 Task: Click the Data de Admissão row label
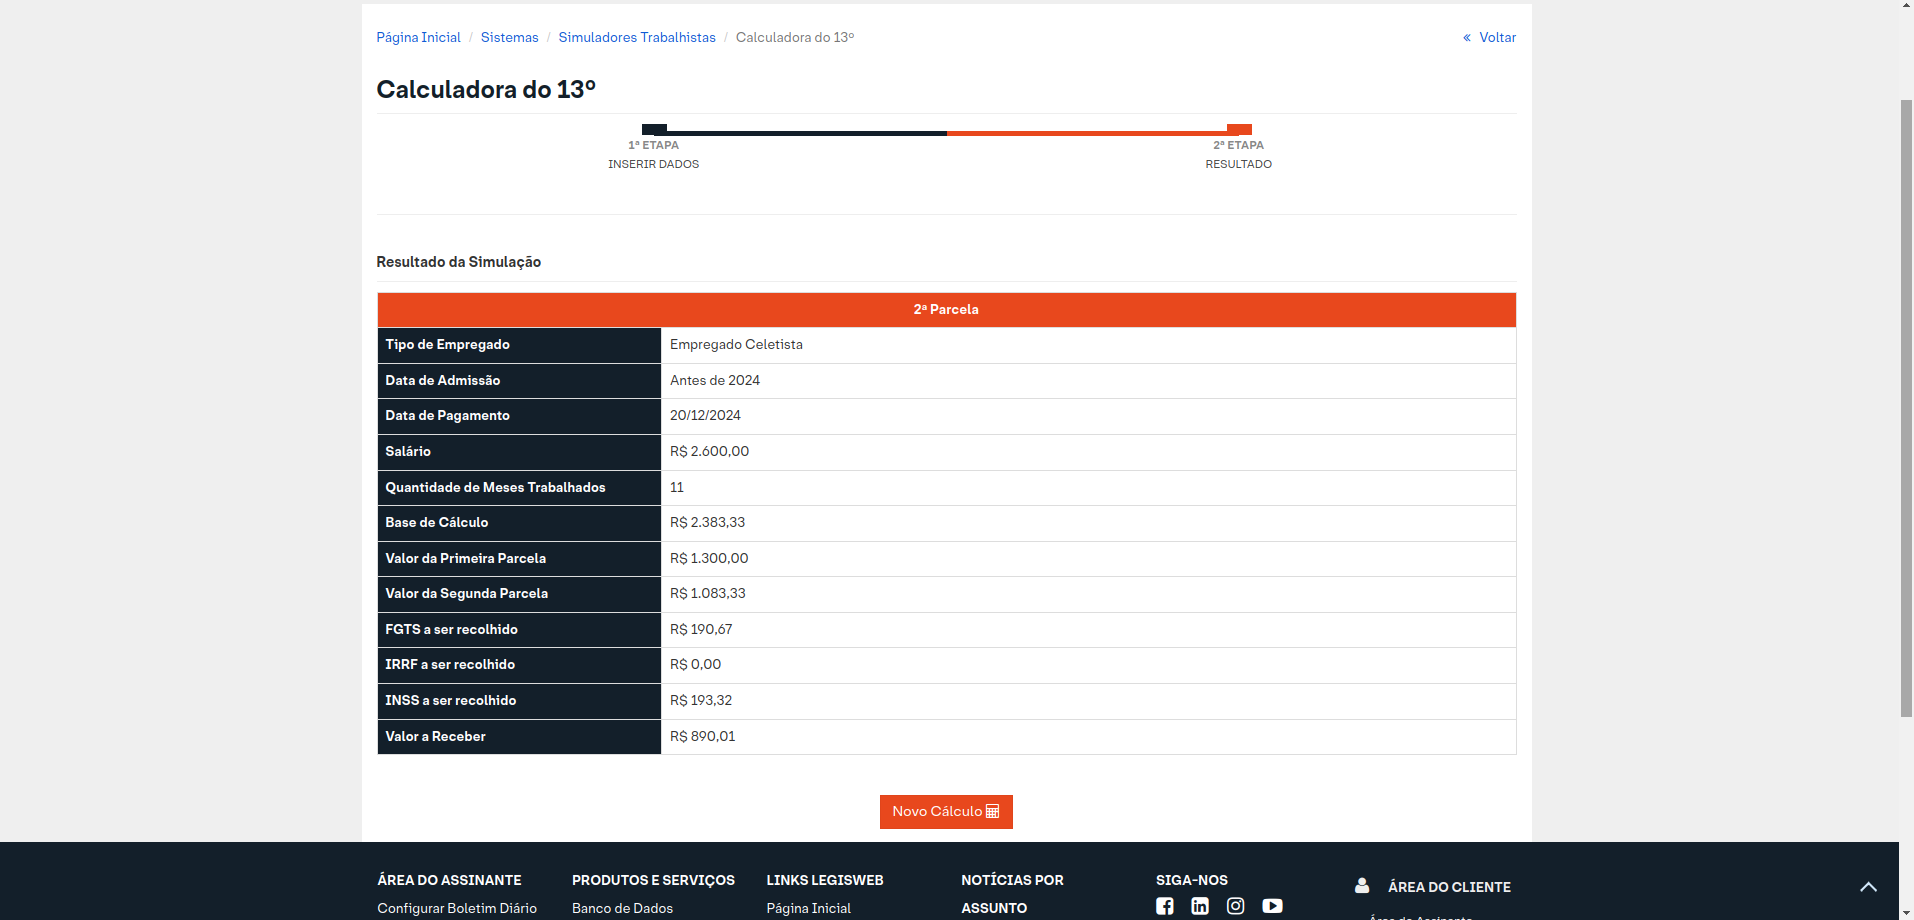pos(443,381)
